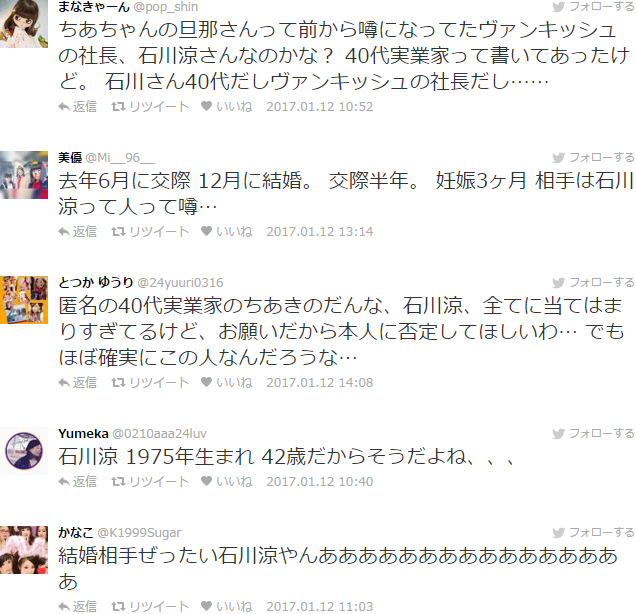Like Yumeka's tweet with heart icon
Image resolution: width=636 pixels, height=614 pixels.
point(227,481)
